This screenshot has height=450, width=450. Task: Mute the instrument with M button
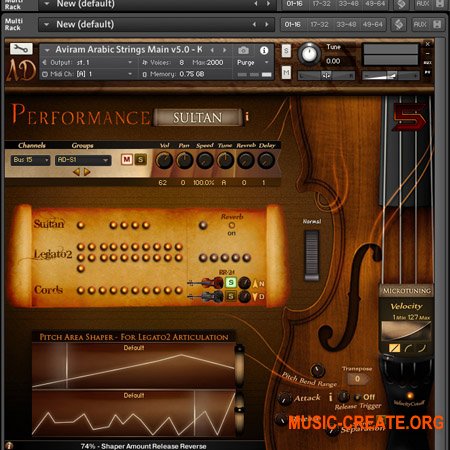286,72
